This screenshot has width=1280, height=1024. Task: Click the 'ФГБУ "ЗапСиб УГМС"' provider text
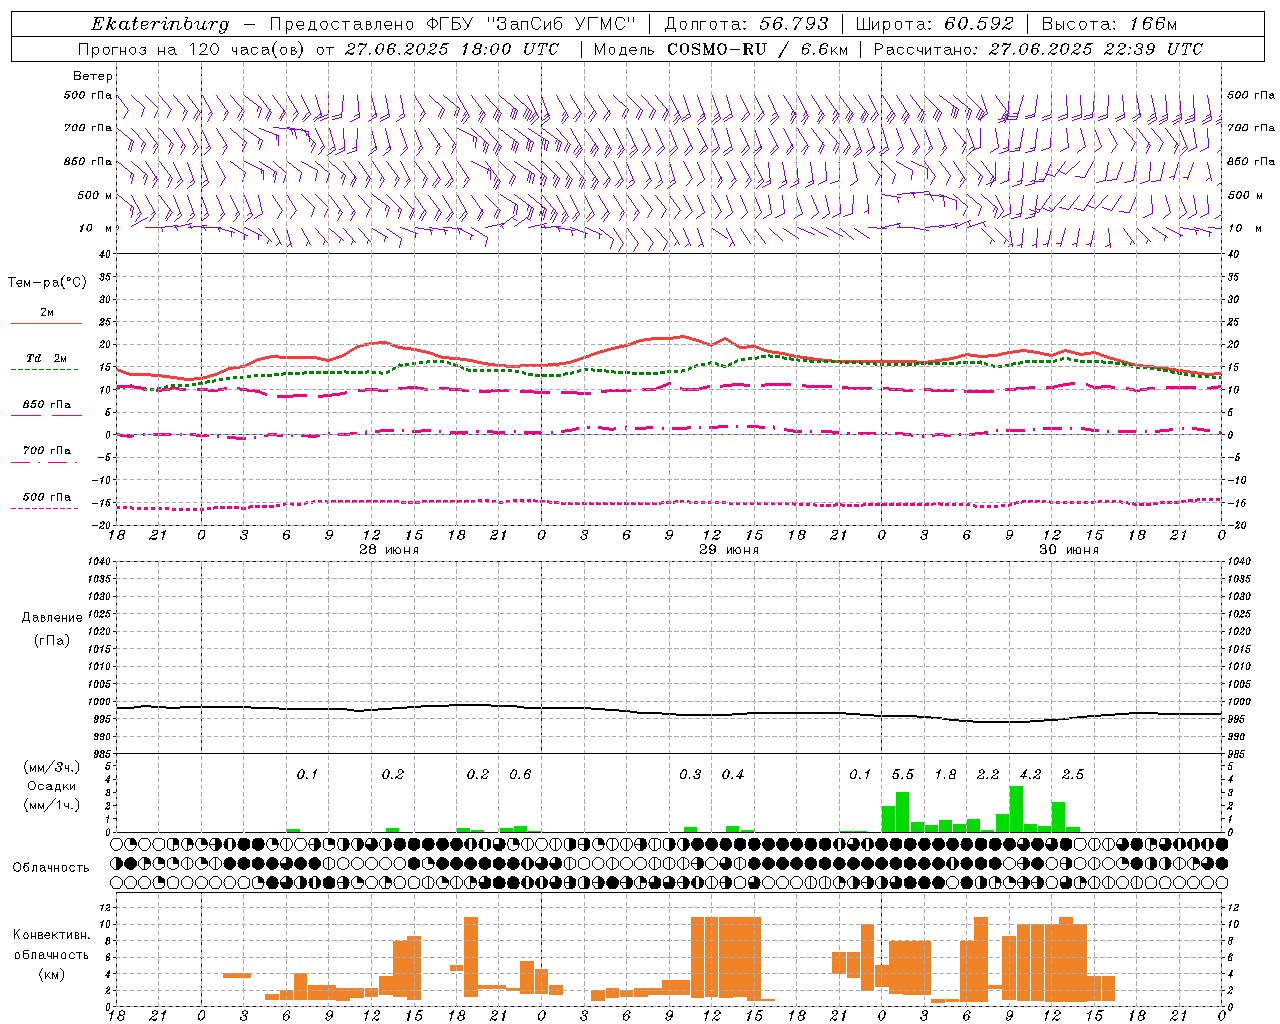[531, 24]
